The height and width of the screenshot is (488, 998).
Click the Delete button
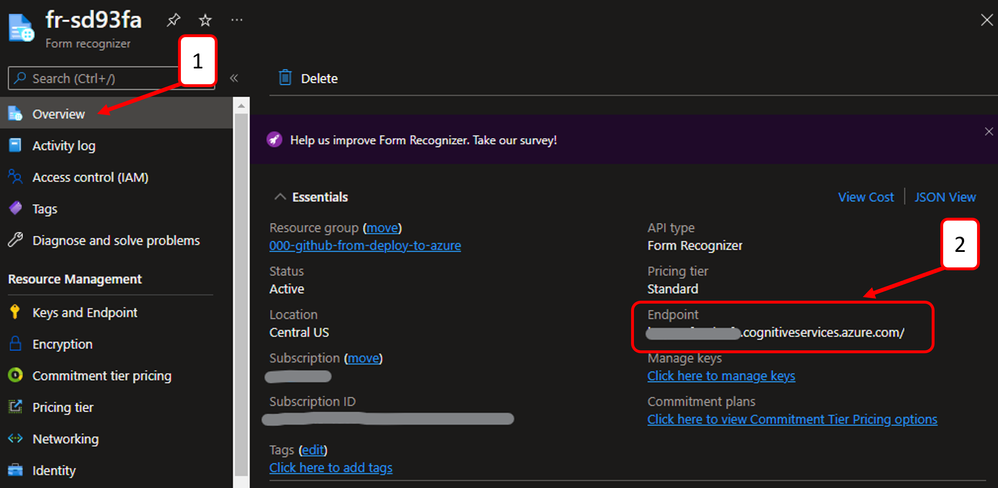point(308,78)
